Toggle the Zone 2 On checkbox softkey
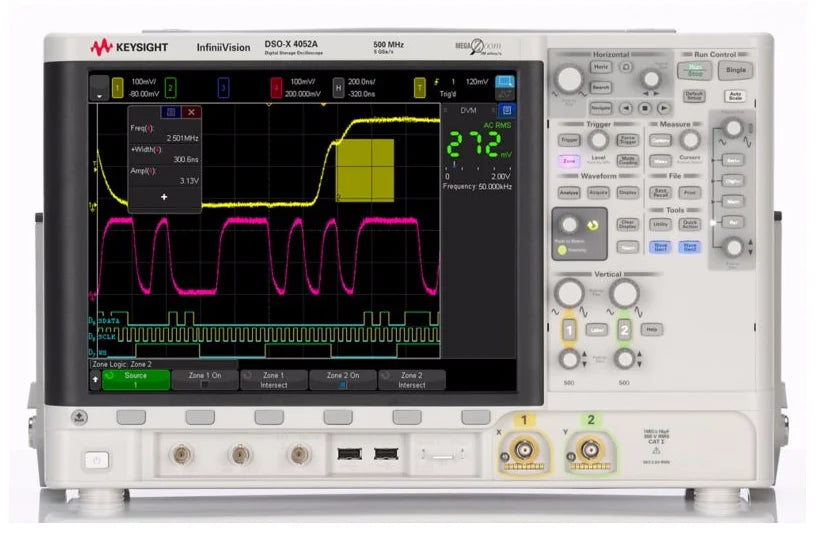 [x=343, y=379]
